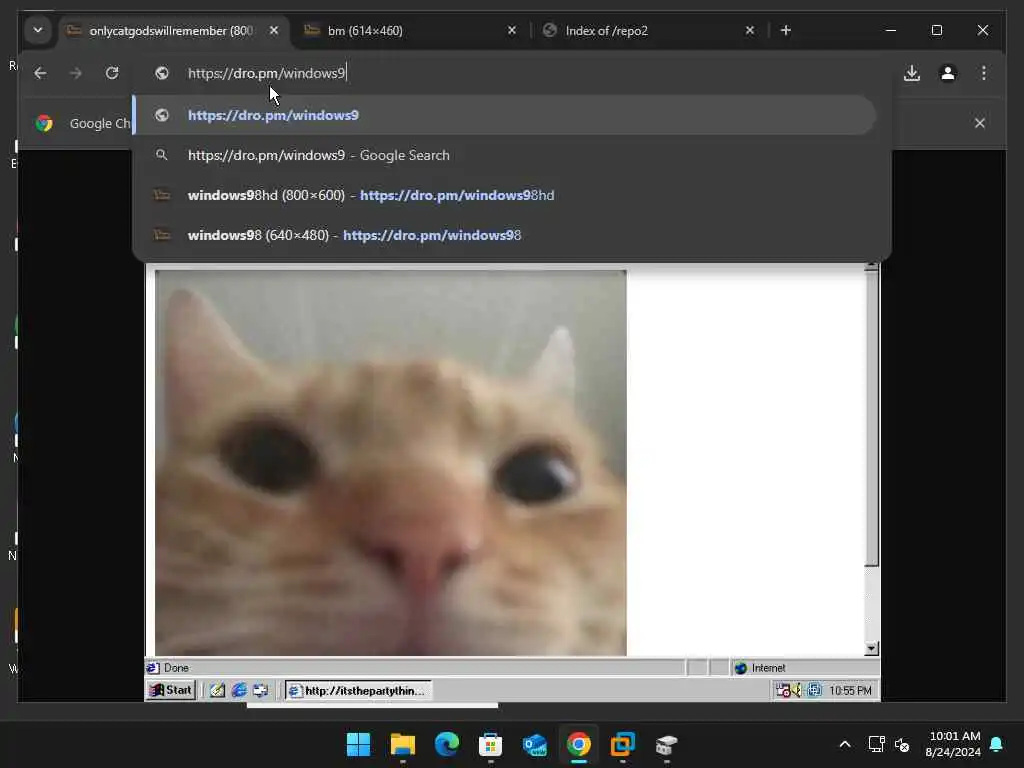The width and height of the screenshot is (1024, 768).
Task: Choose the Google Search suggestion row
Action: pos(504,155)
